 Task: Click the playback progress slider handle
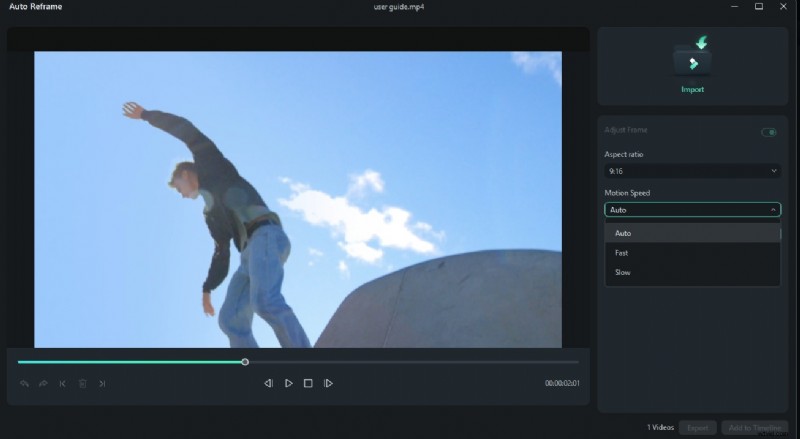[245, 362]
